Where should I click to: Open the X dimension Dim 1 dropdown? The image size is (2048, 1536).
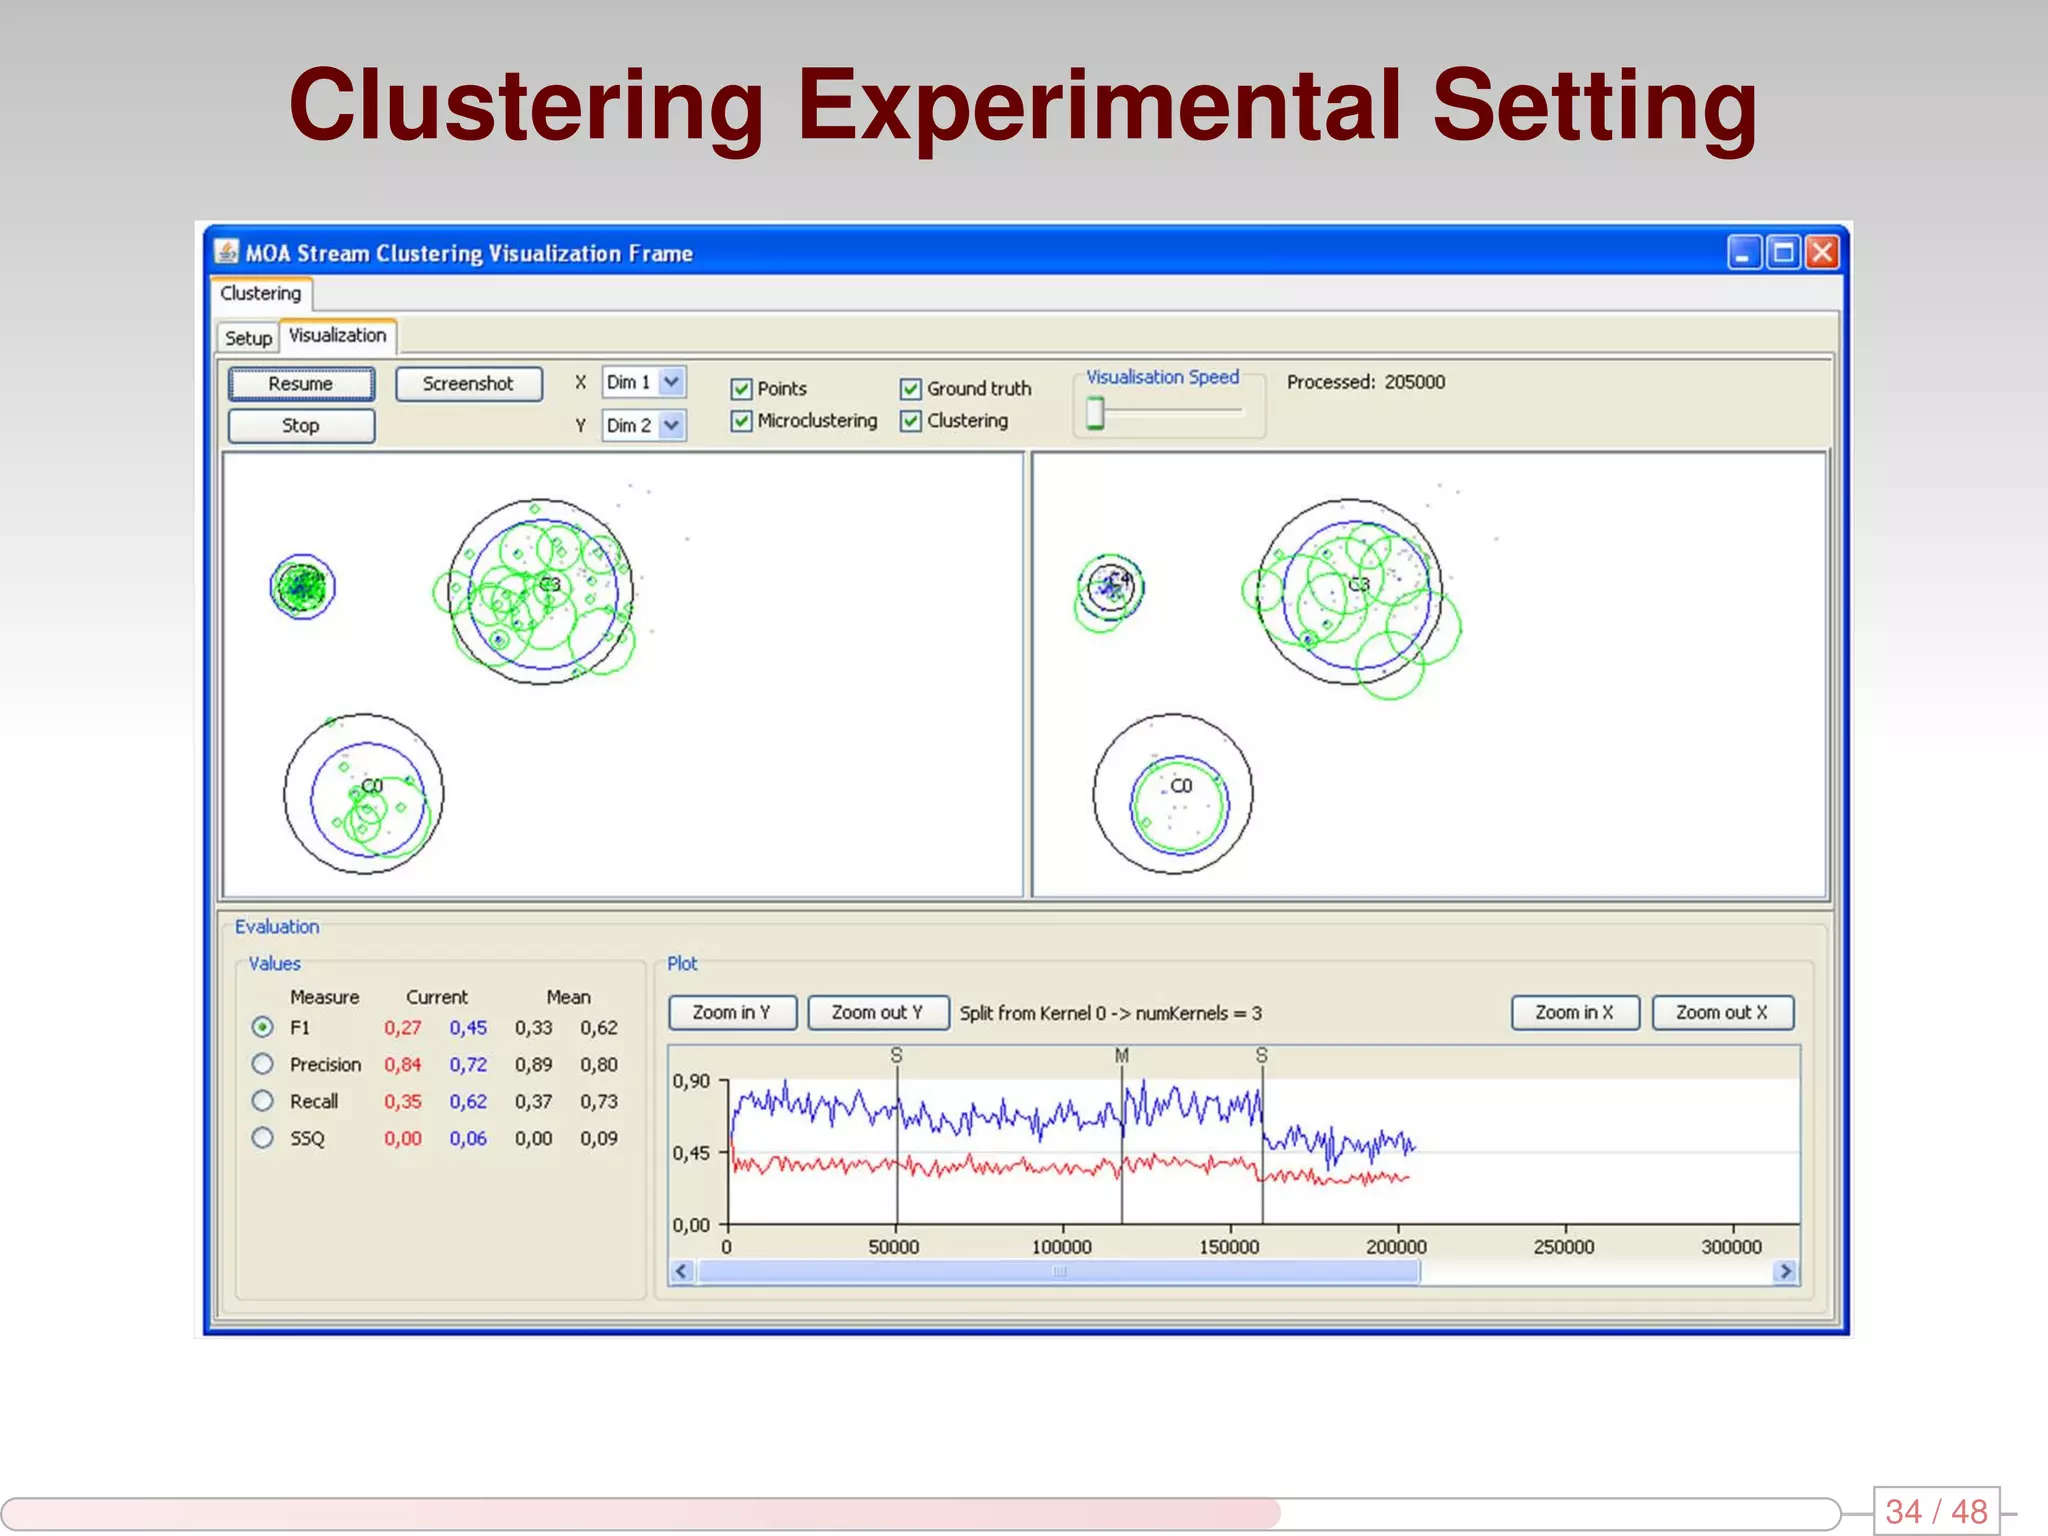click(643, 382)
